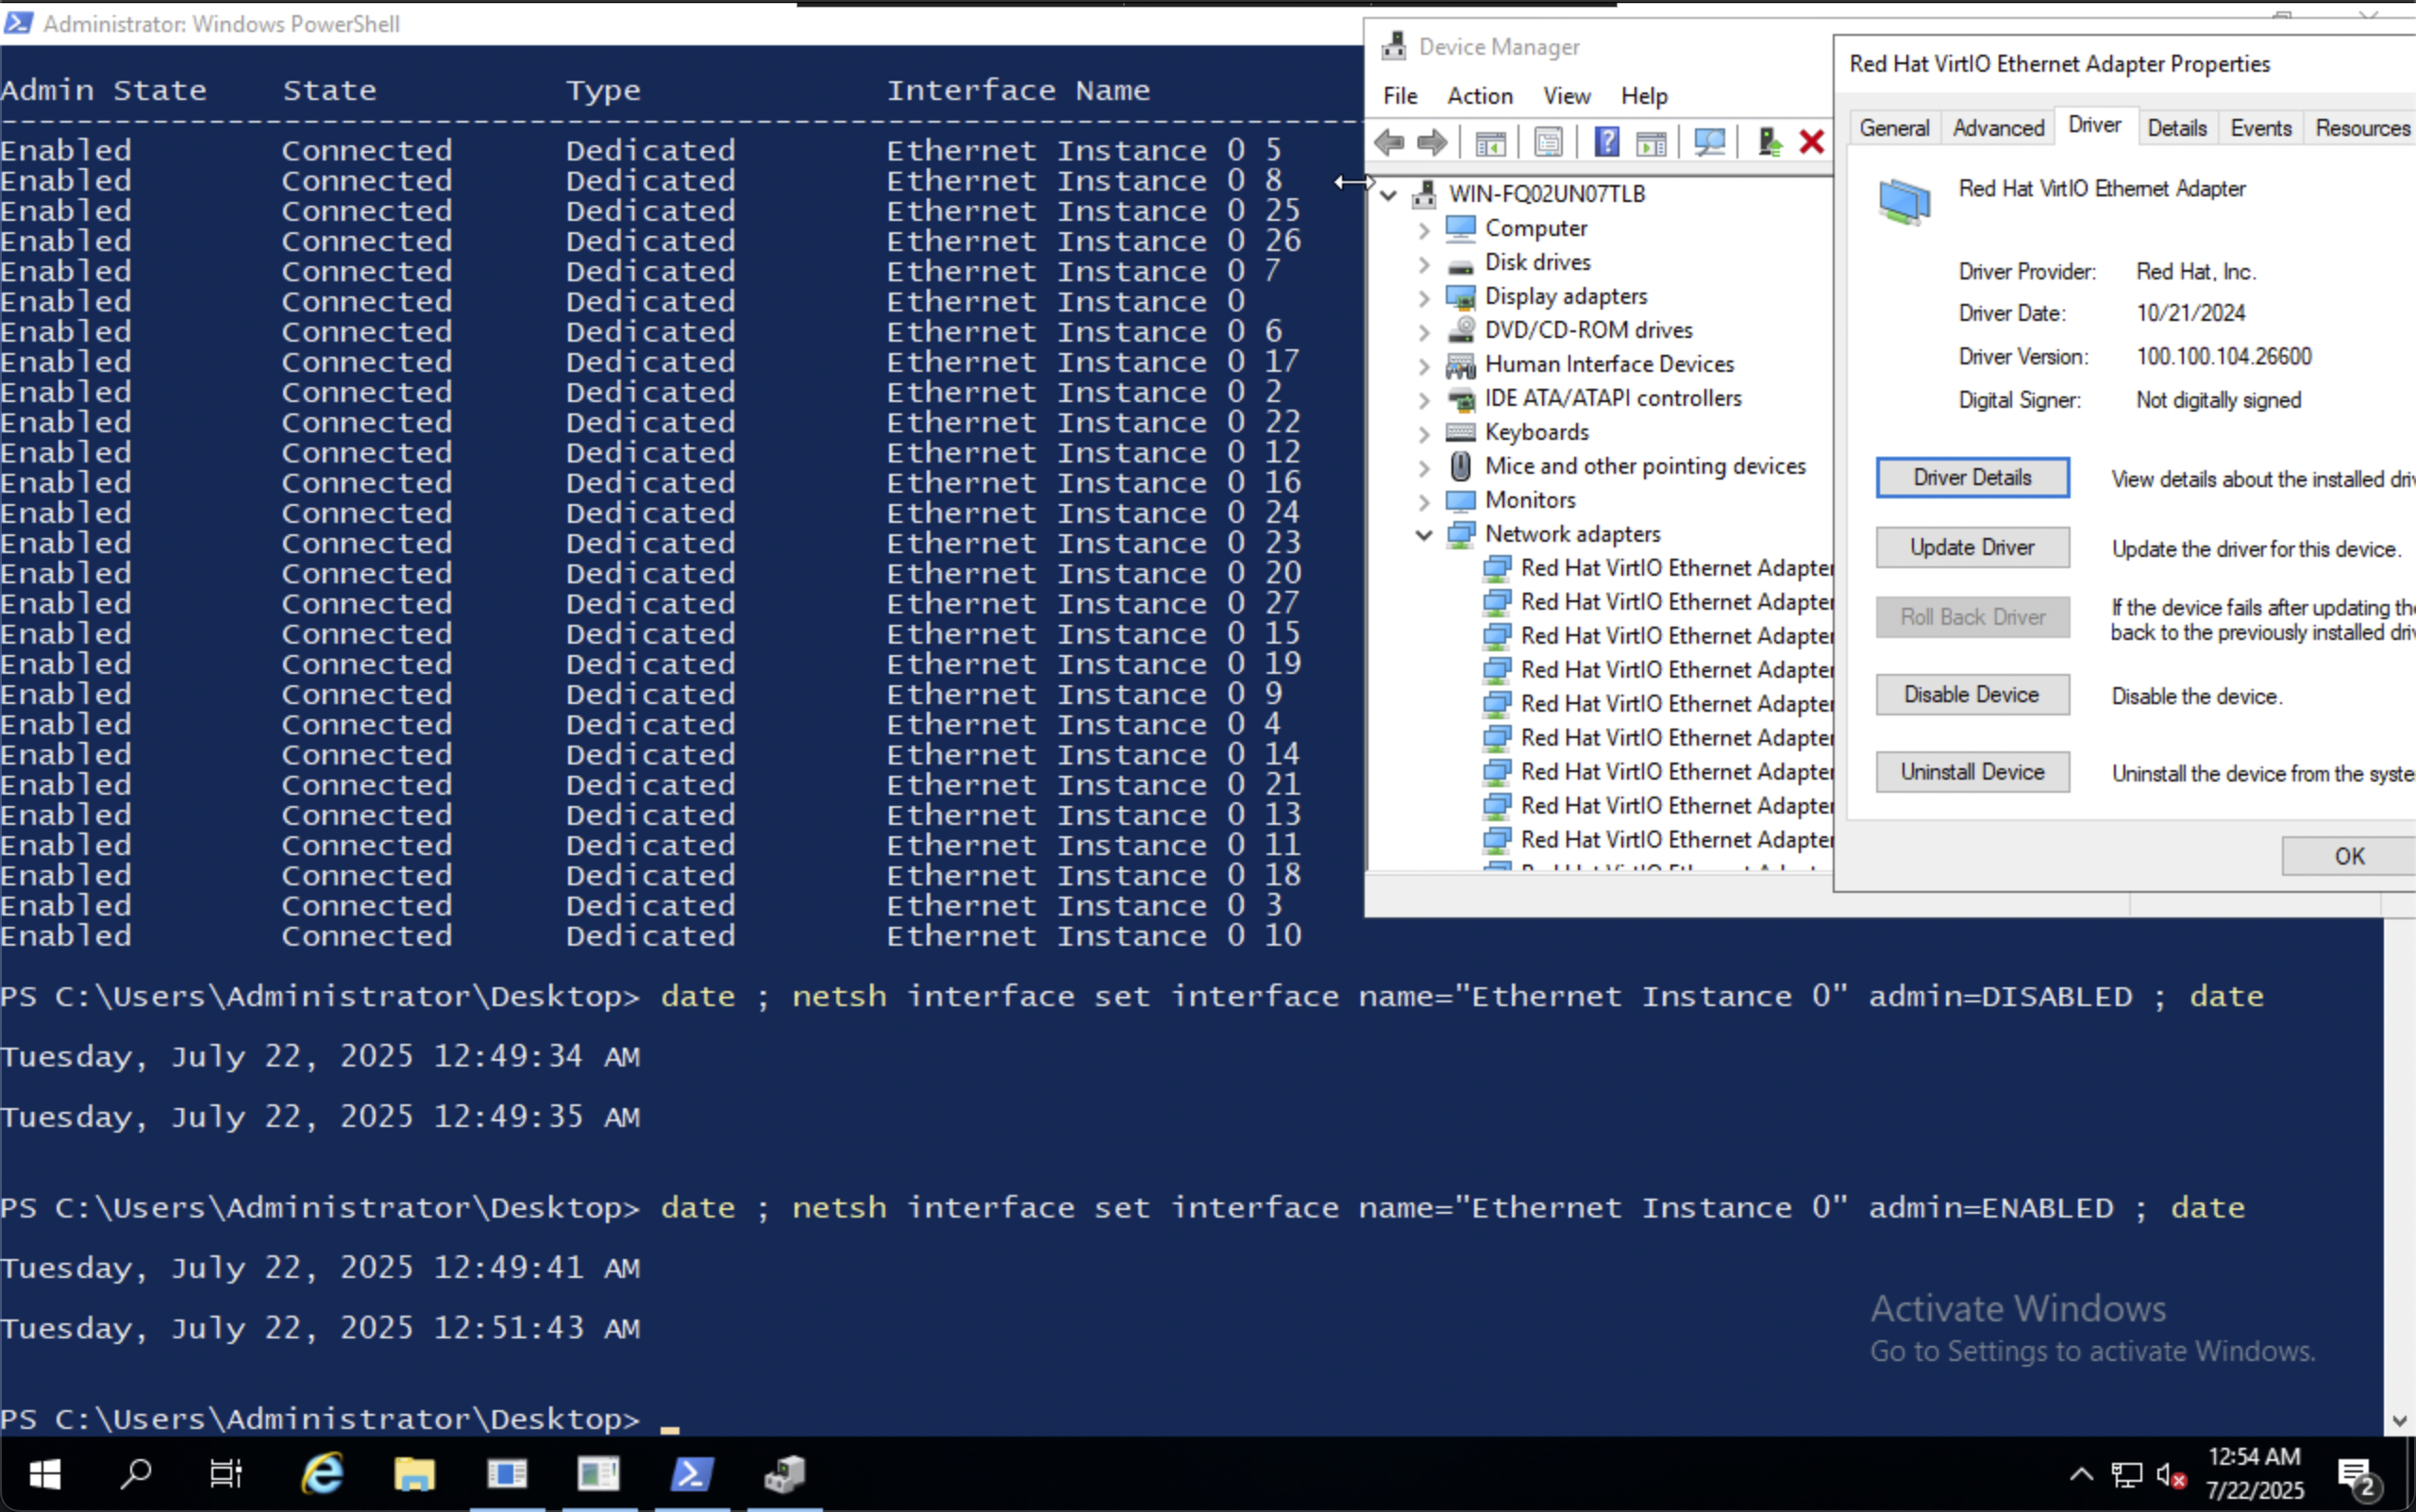
Task: Switch to the Advanced properties tab
Action: tap(1997, 128)
